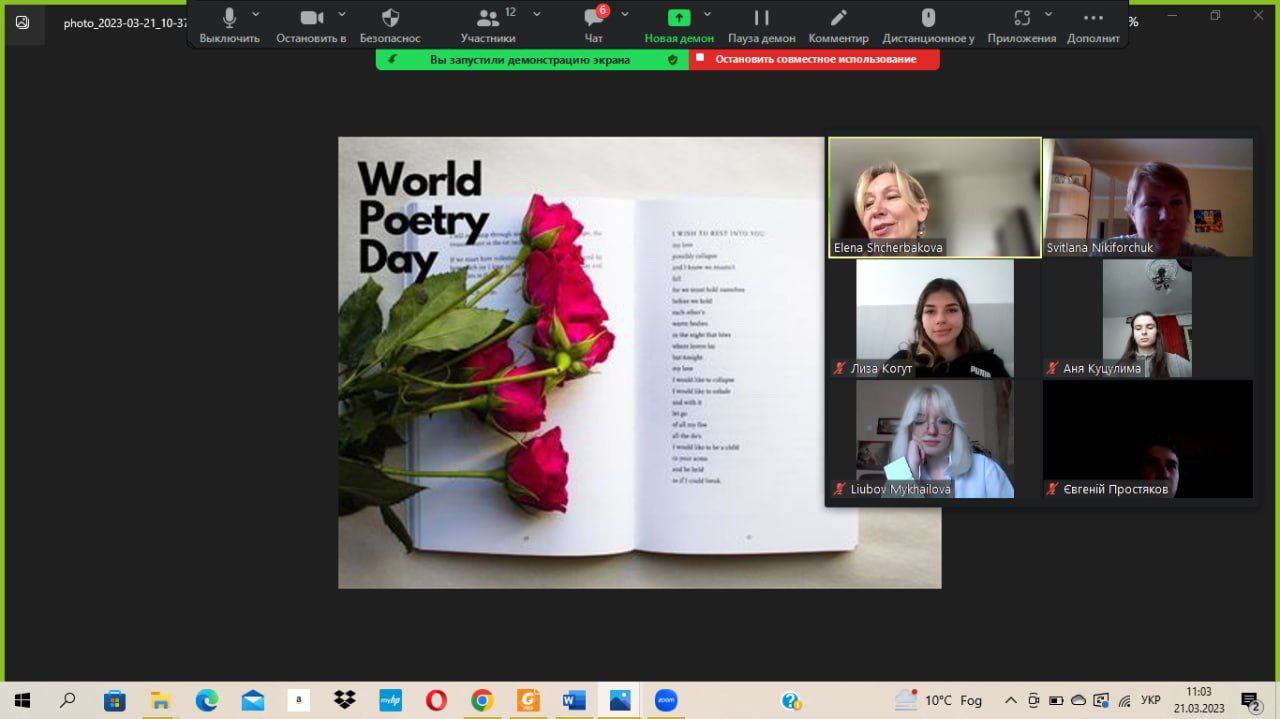This screenshot has width=1280, height=719.
Task: Open the Chat with unread messages
Action: [594, 24]
